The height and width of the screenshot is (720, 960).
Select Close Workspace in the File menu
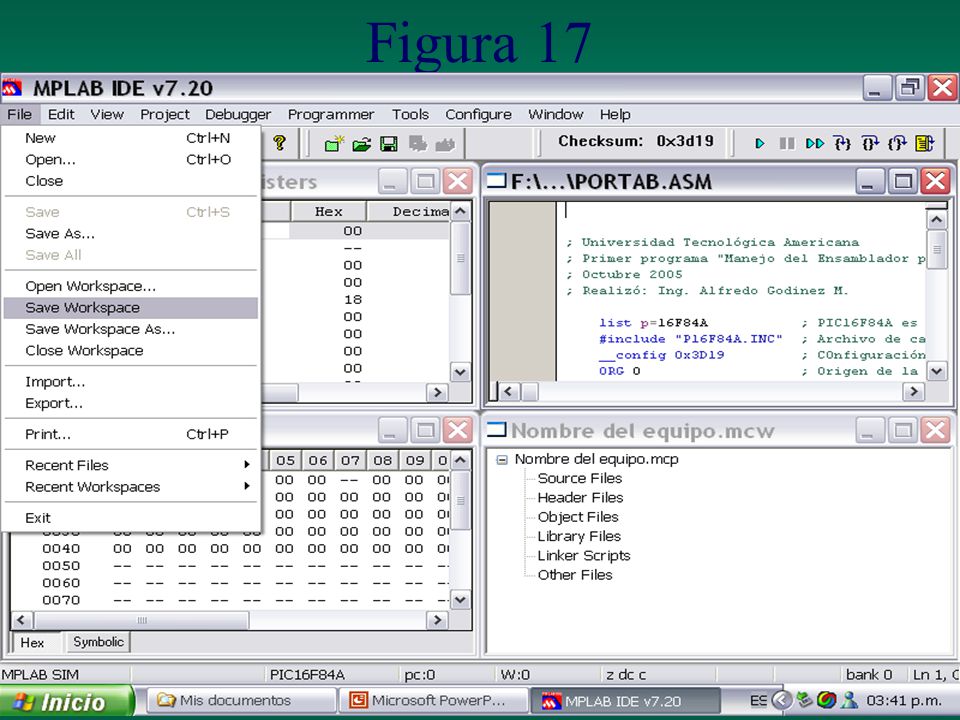point(130,350)
